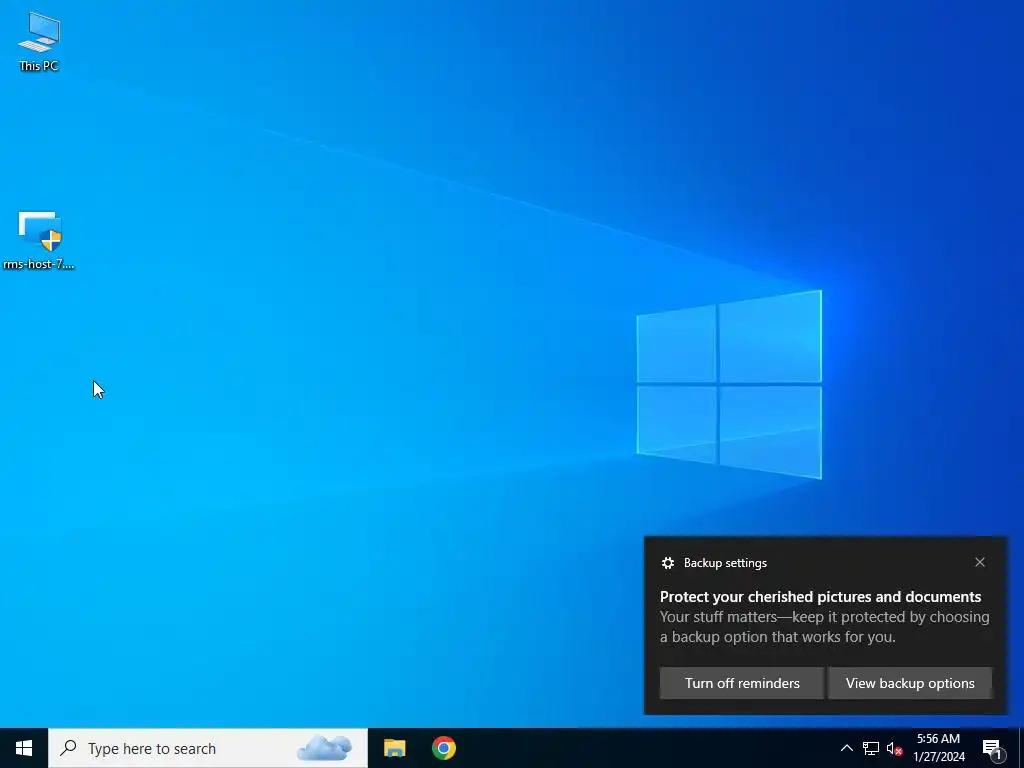
Task: Click Turn off reminders button
Action: [x=742, y=683]
